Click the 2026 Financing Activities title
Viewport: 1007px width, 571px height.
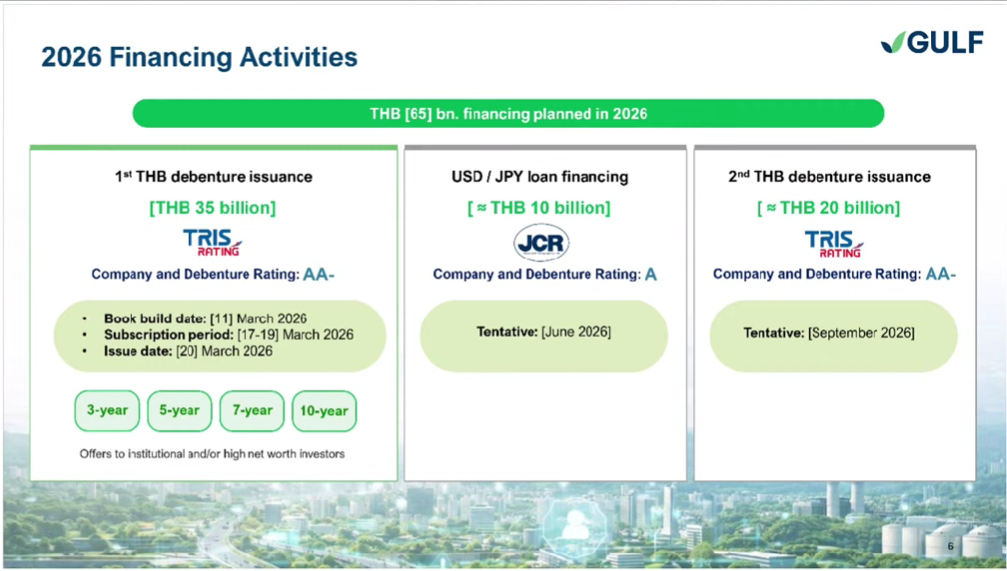[199, 57]
